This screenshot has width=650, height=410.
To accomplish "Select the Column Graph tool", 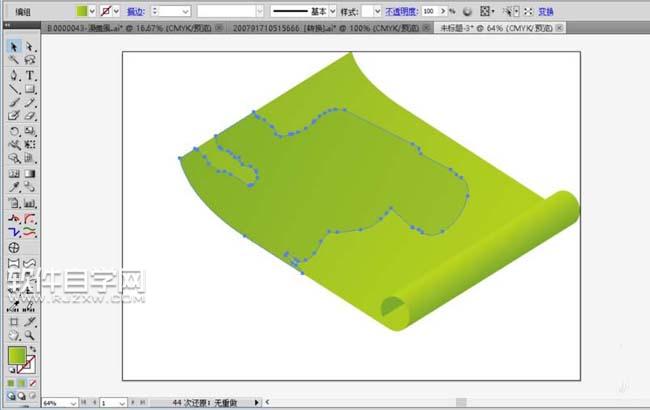I will point(29,203).
